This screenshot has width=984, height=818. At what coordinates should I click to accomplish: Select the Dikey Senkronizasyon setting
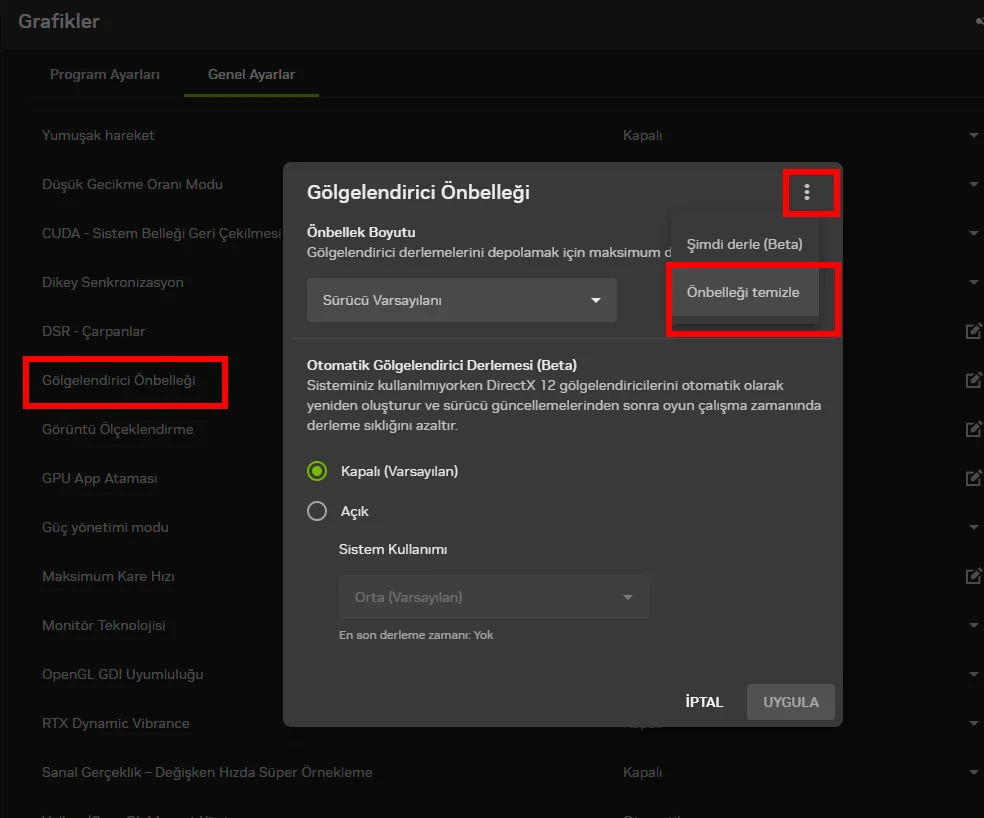point(113,283)
